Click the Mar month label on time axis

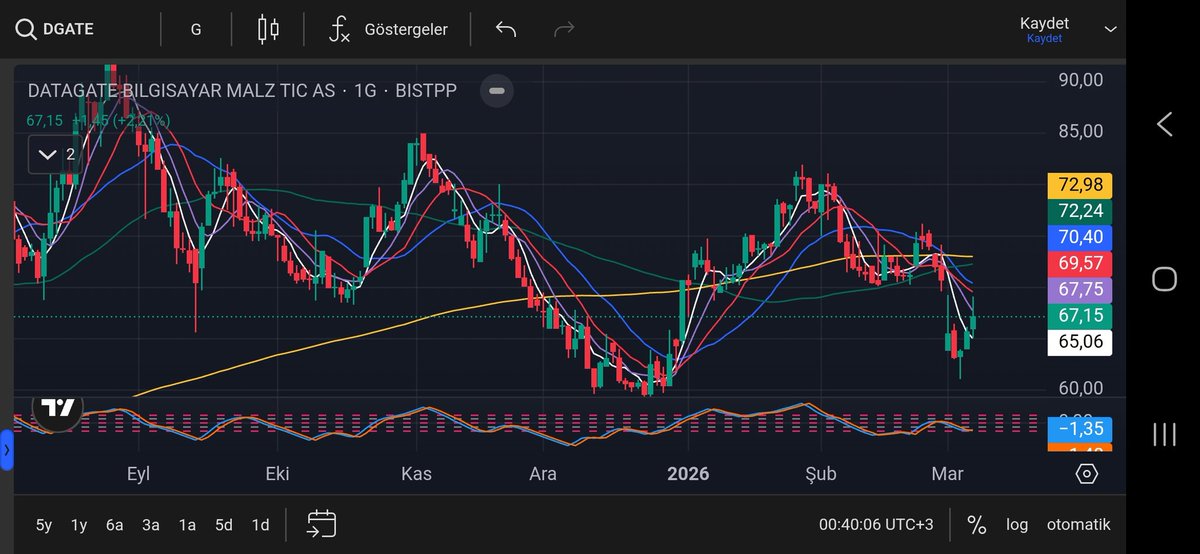coord(945,474)
